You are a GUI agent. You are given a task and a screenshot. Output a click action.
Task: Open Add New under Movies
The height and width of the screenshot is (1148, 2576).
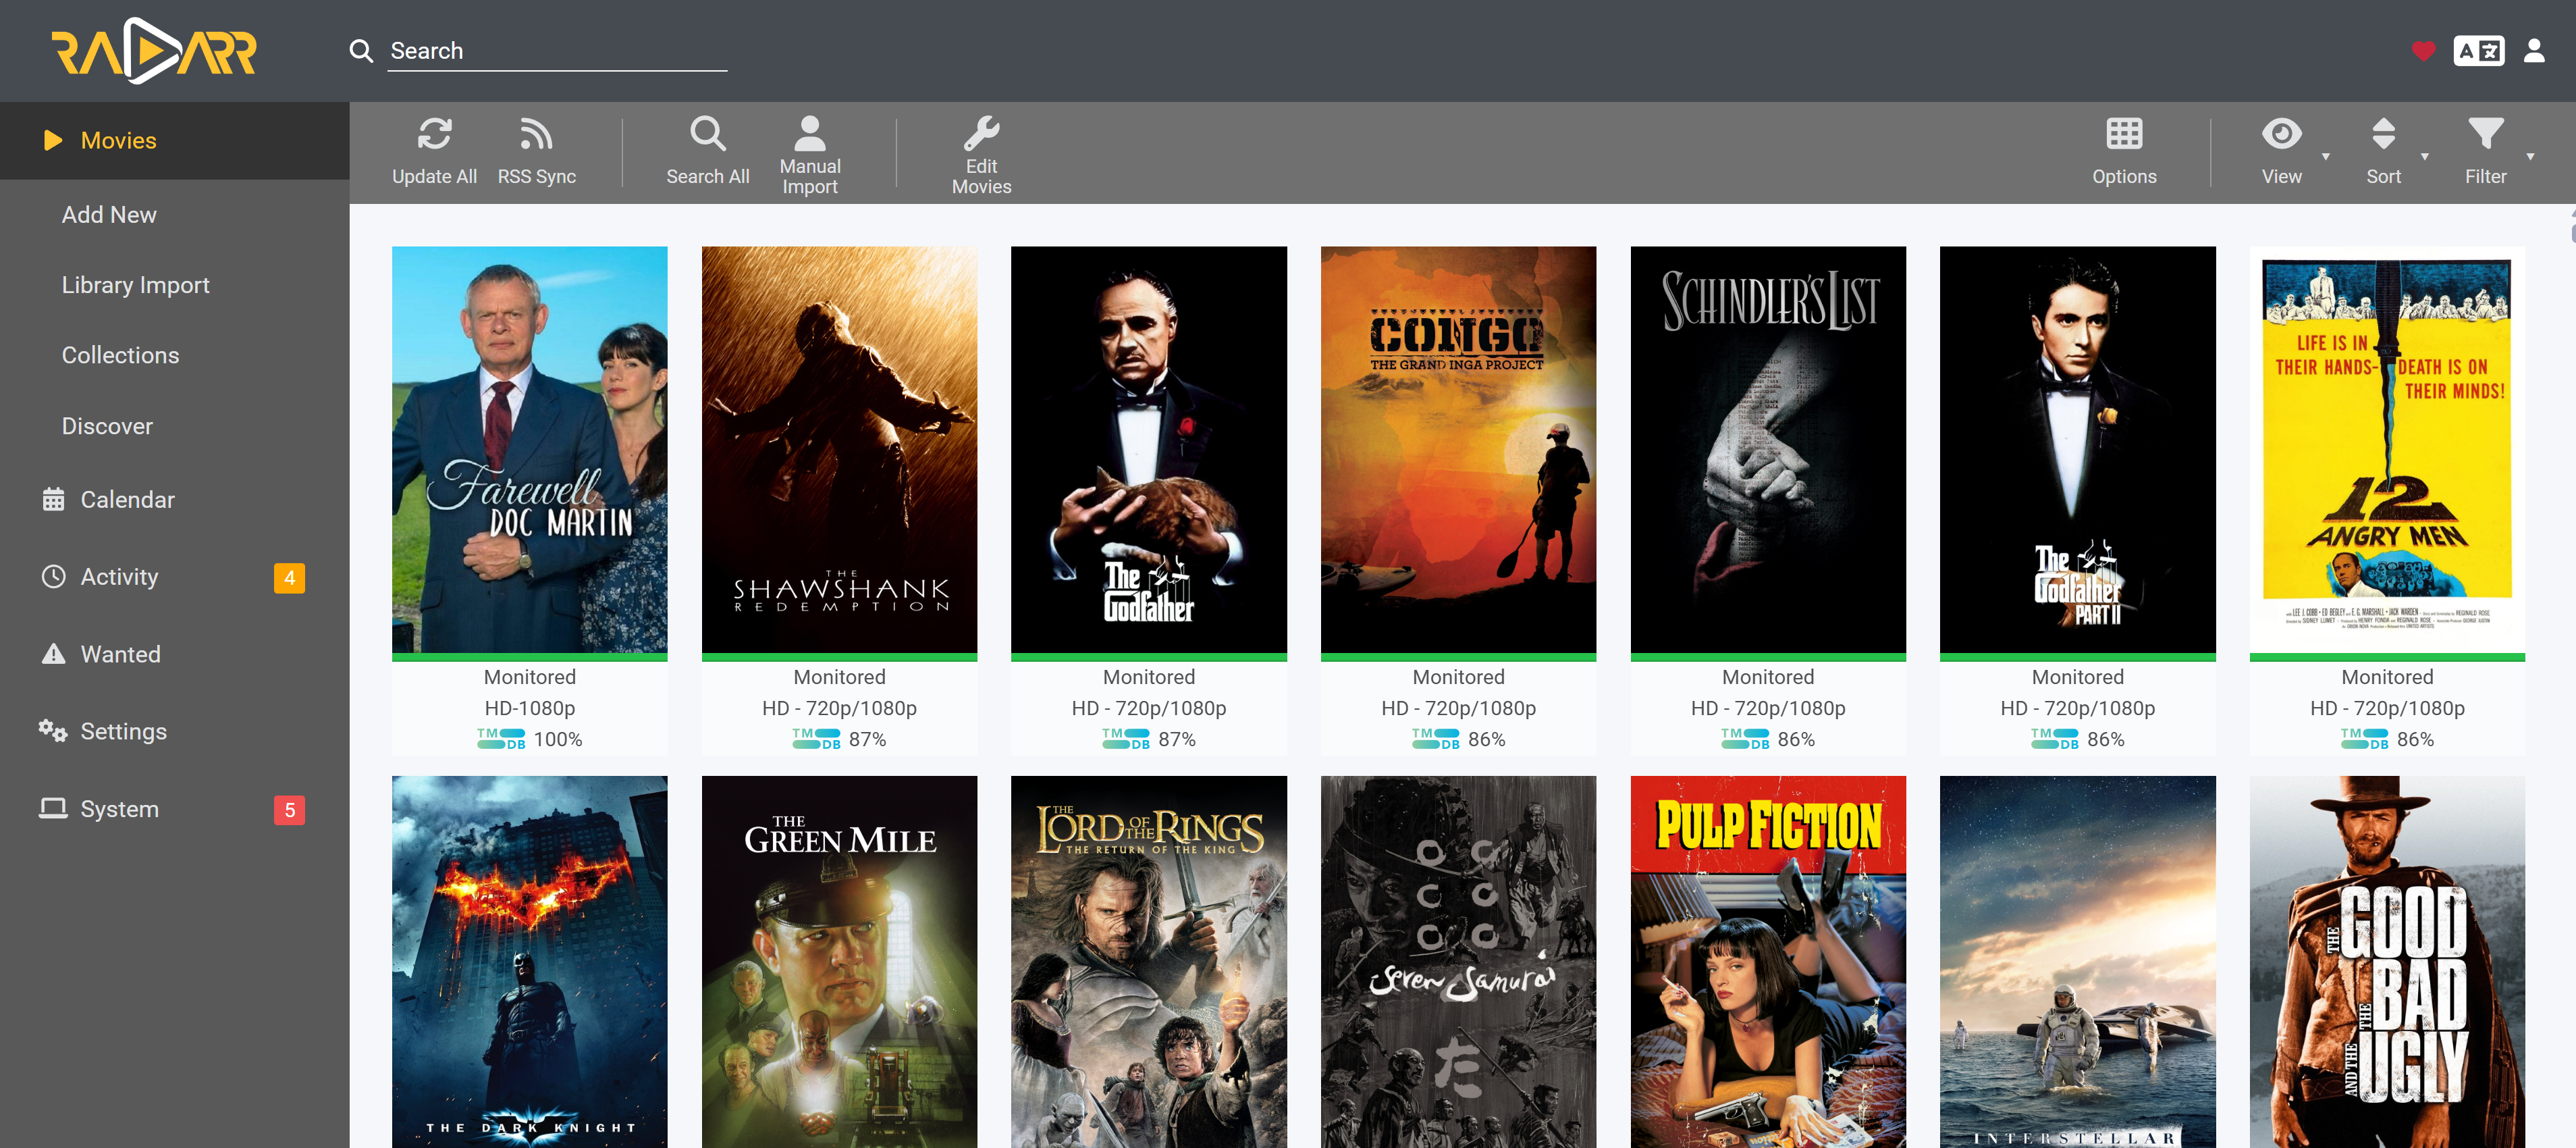(109, 215)
